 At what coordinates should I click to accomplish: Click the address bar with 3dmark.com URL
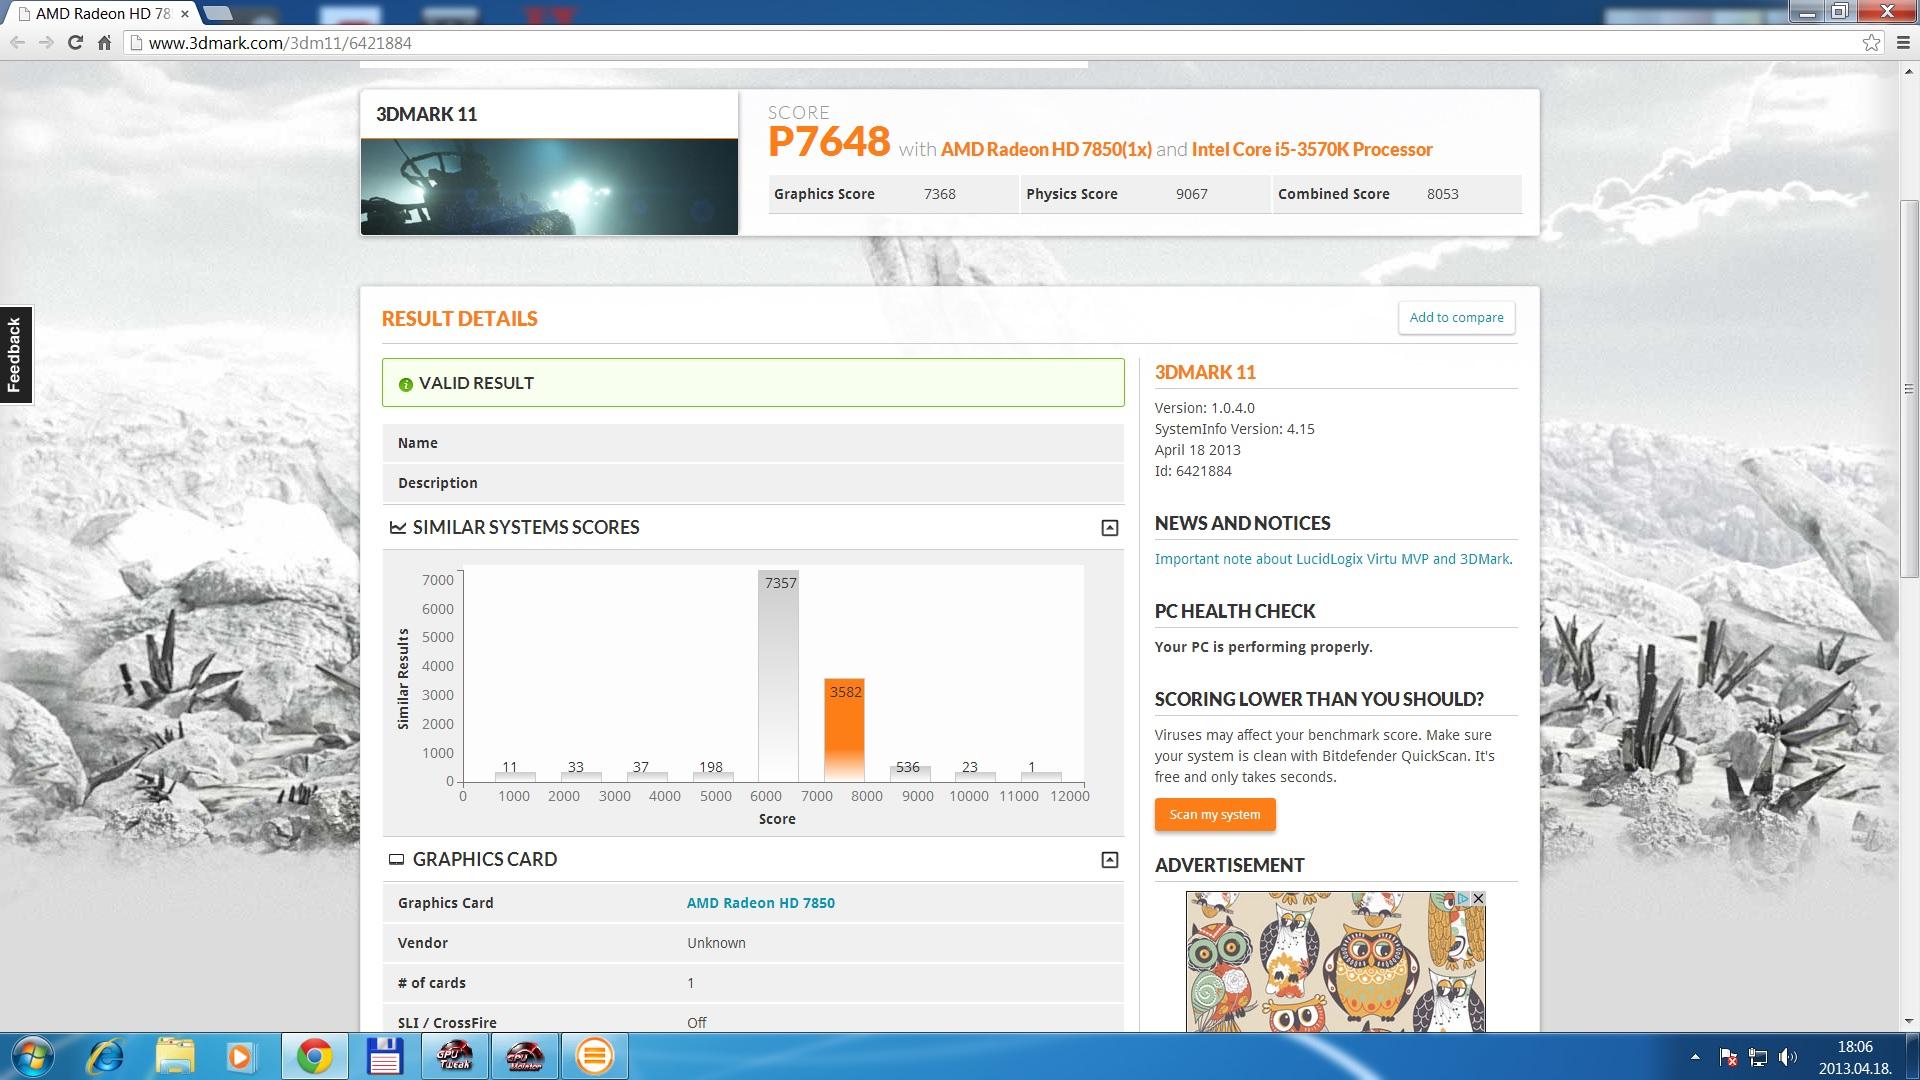click(x=1000, y=43)
